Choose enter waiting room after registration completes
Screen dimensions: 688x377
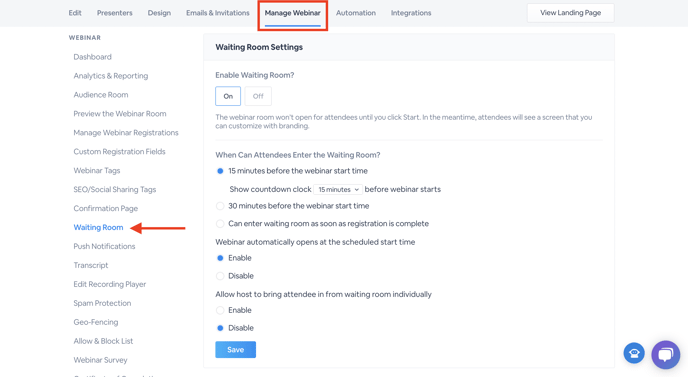coord(220,223)
